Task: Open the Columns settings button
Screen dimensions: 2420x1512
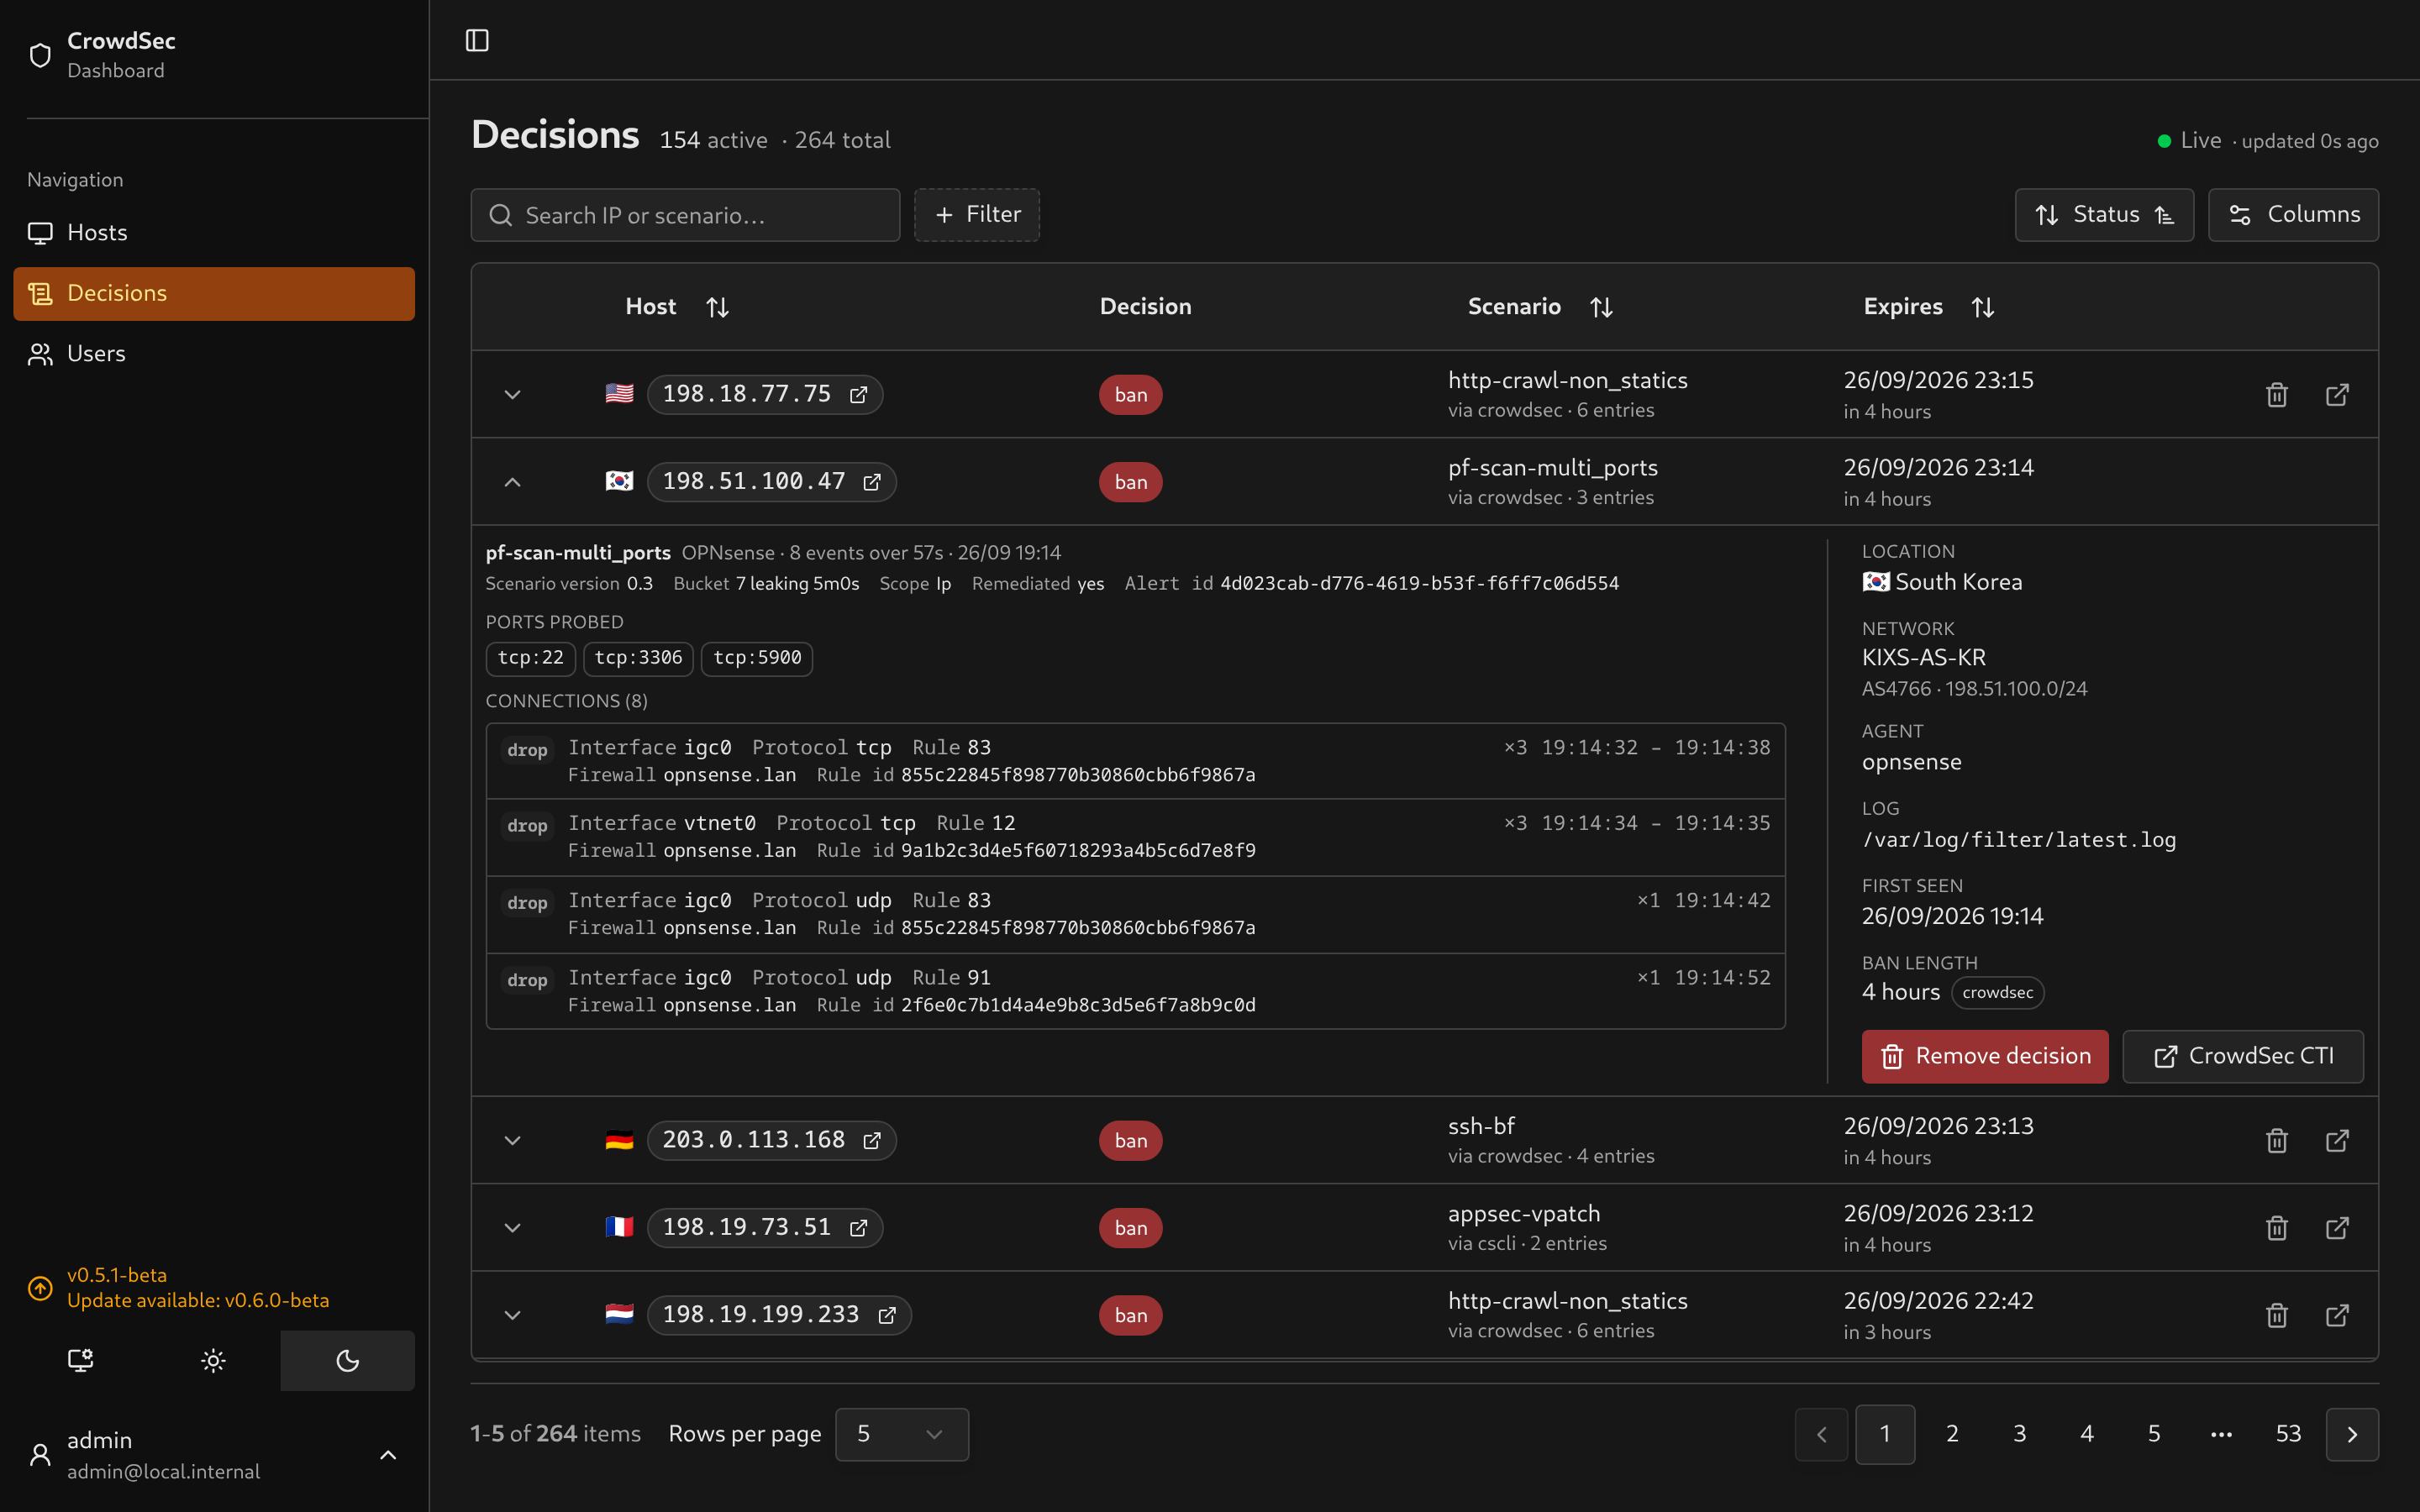Action: pos(2293,215)
